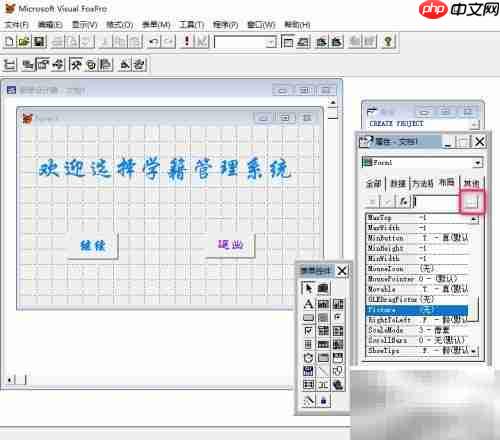Click the function (fx) expression button in Properties
Screen dimensions: 500x440
(x=403, y=202)
